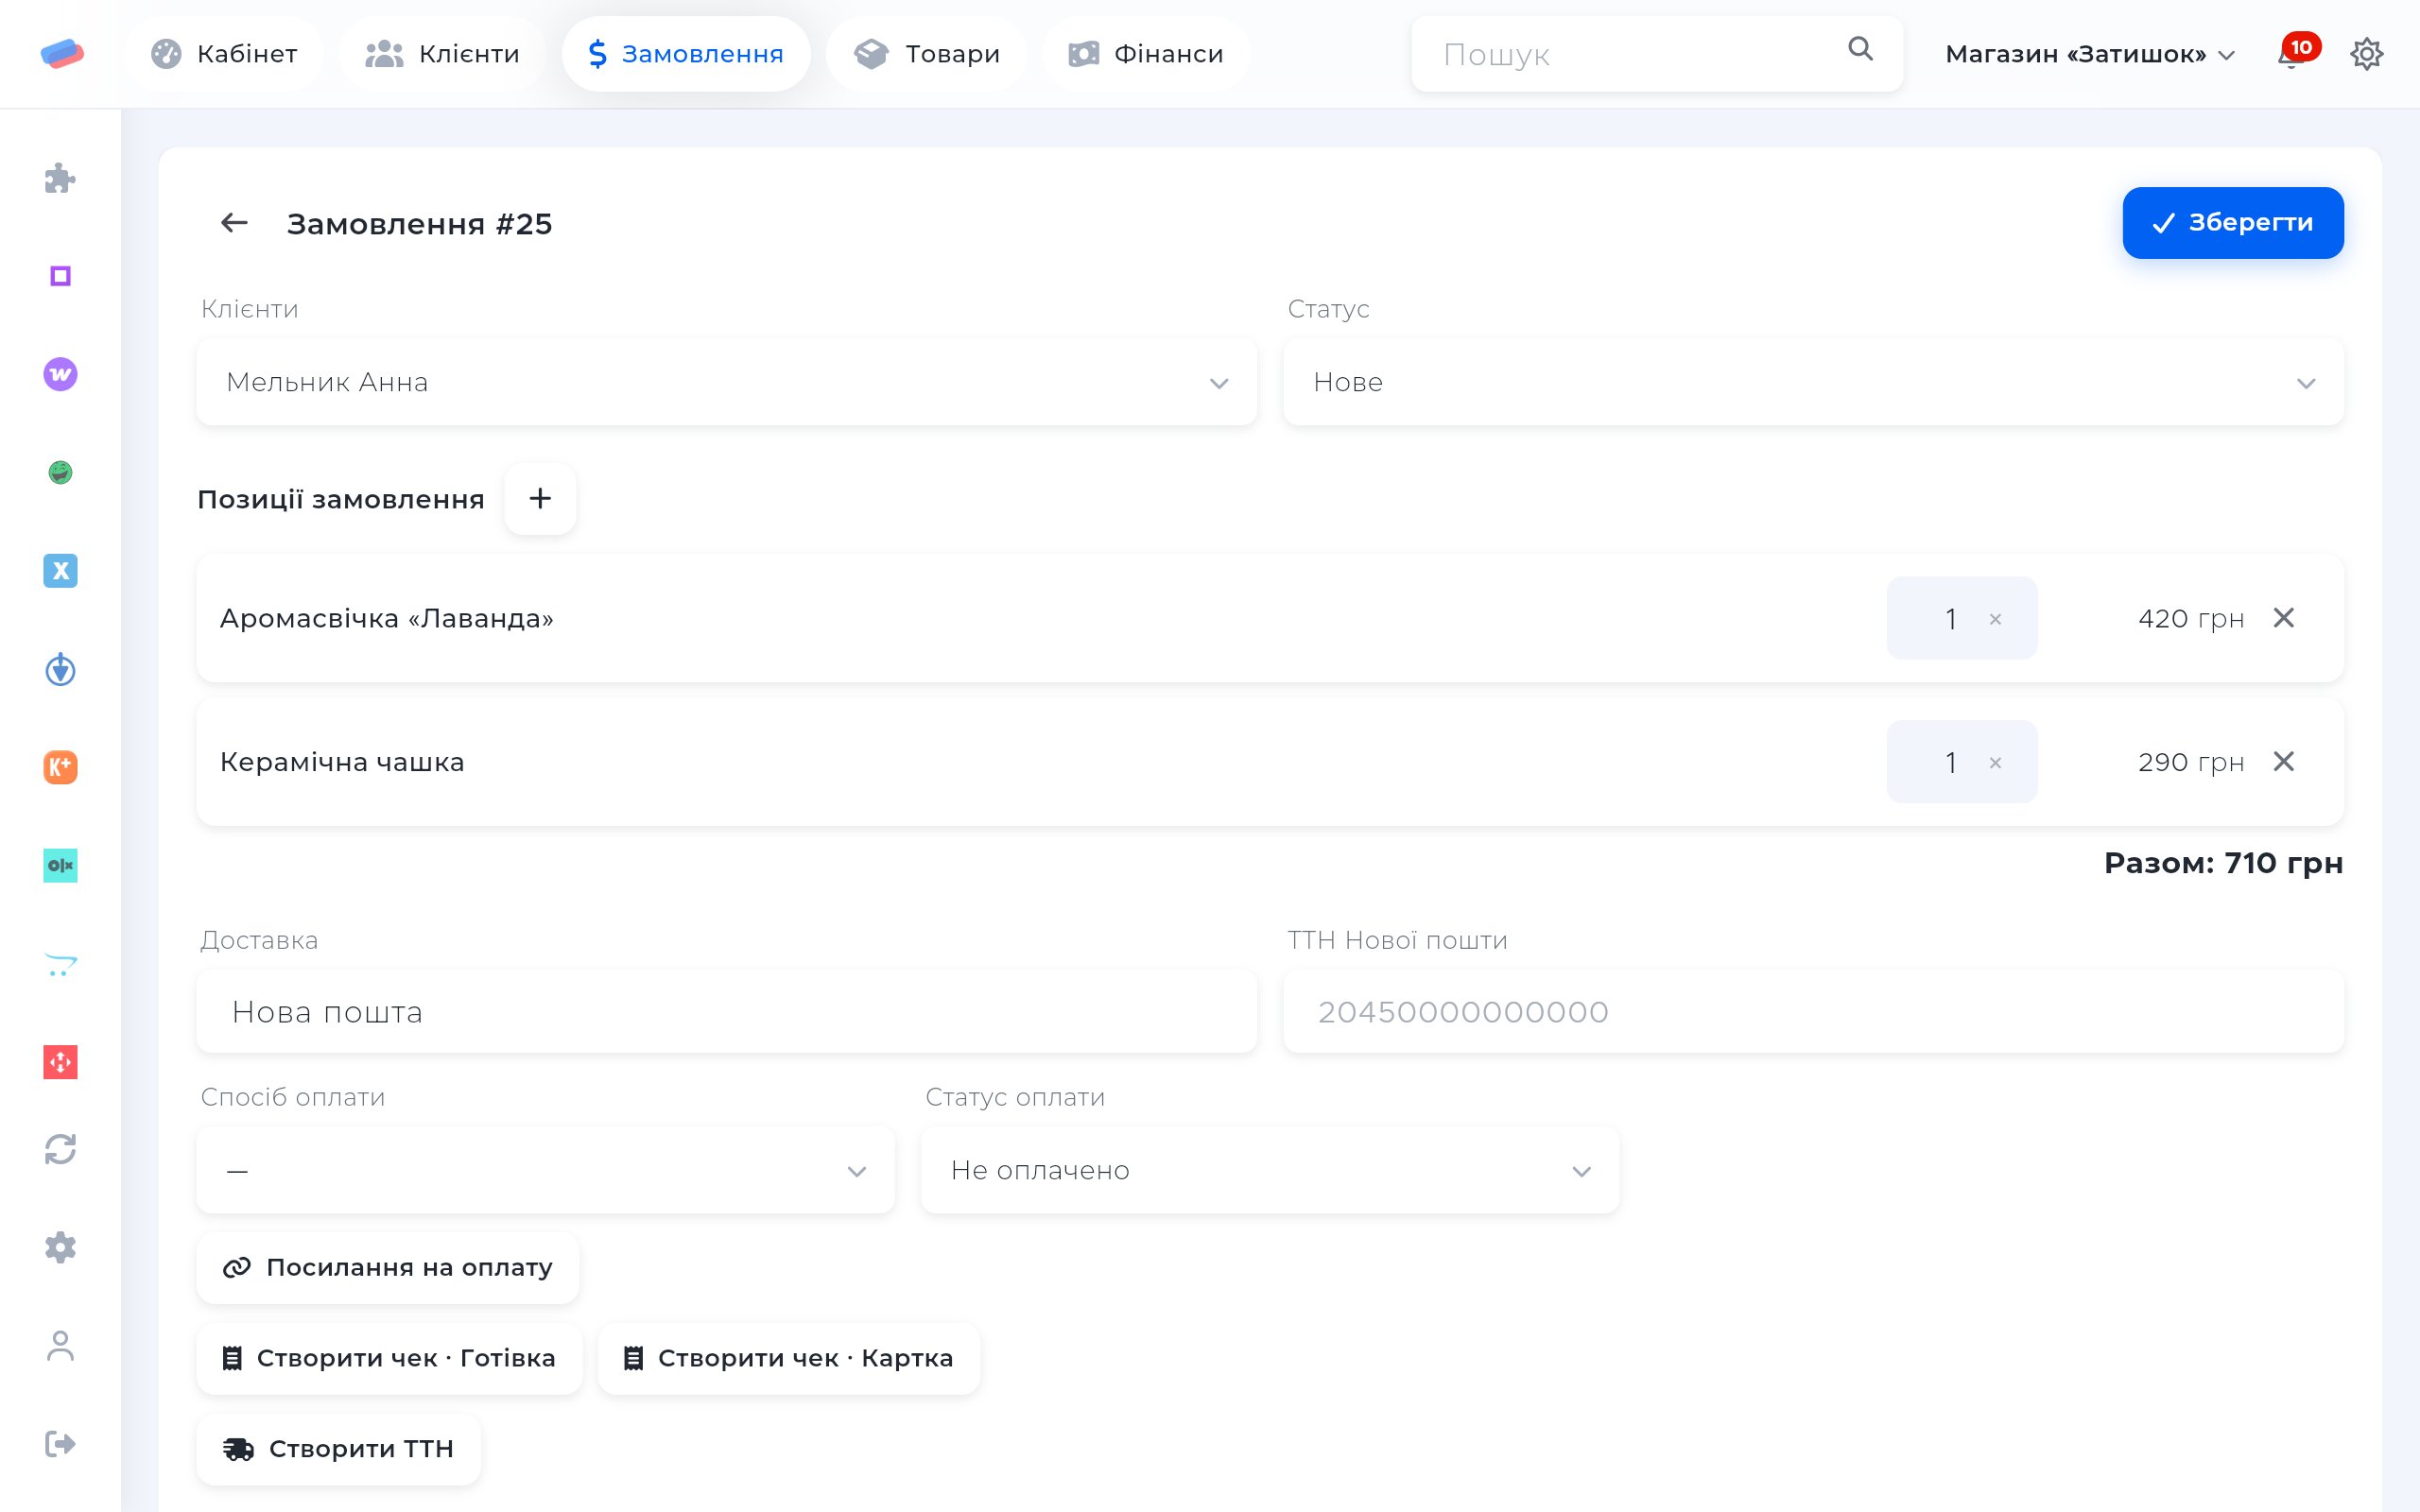Switch to the Товари tab

tap(927, 54)
